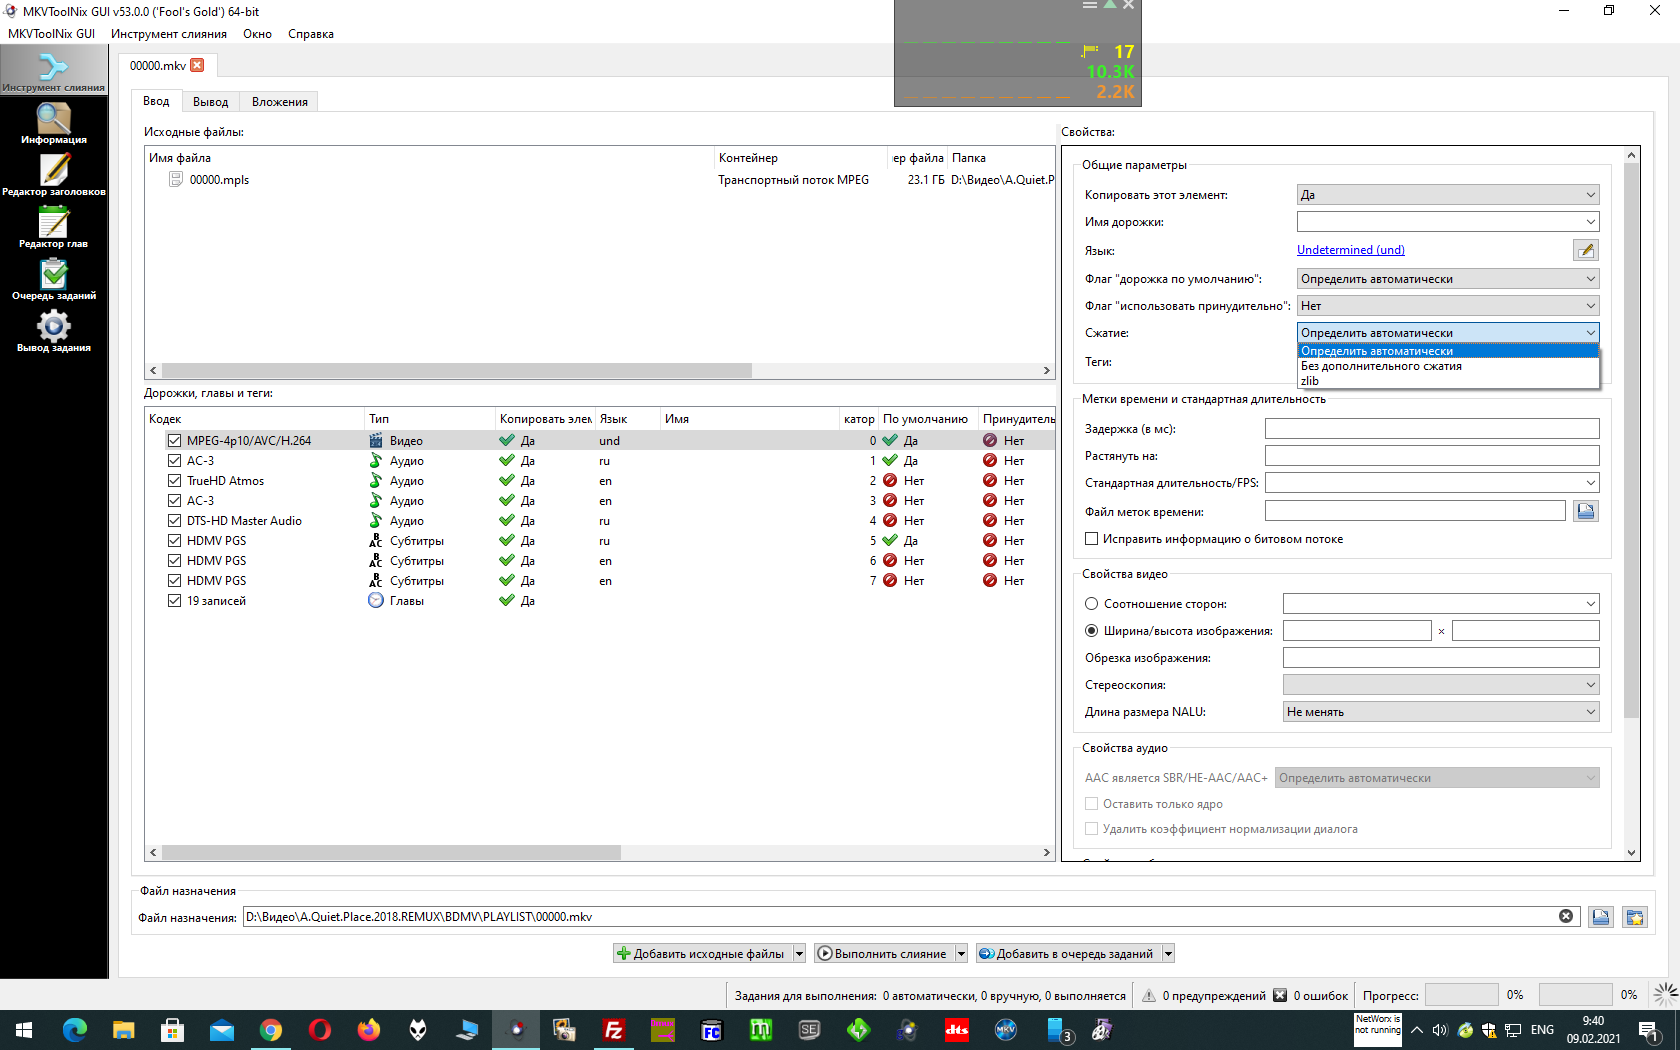Open the Стандартная длительность/FPS dropdown

[x=1432, y=483]
